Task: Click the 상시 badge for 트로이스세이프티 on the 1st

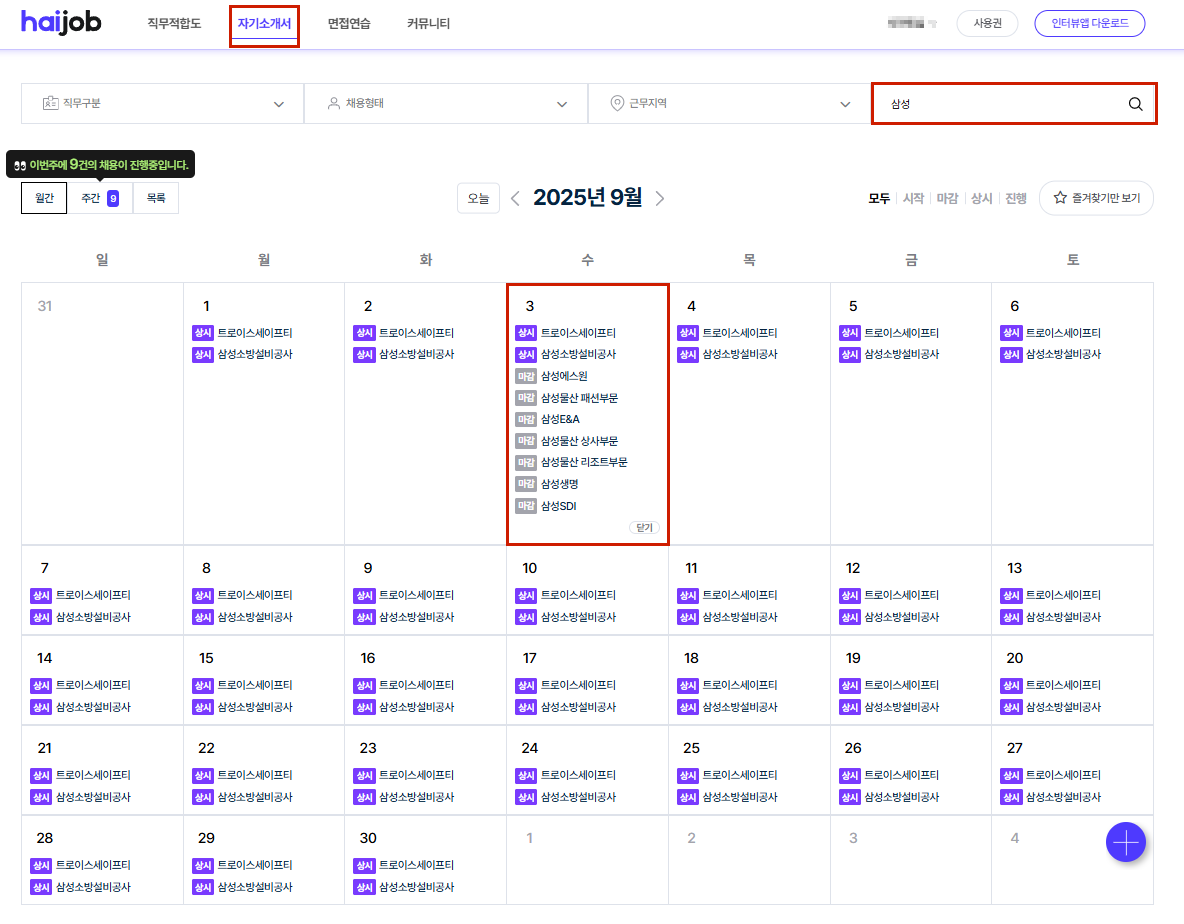Action: tap(203, 333)
